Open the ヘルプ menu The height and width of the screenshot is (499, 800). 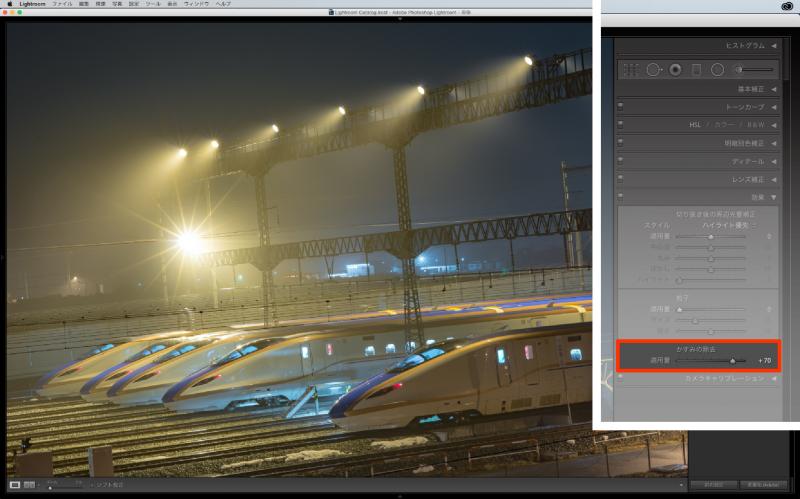tap(223, 4)
